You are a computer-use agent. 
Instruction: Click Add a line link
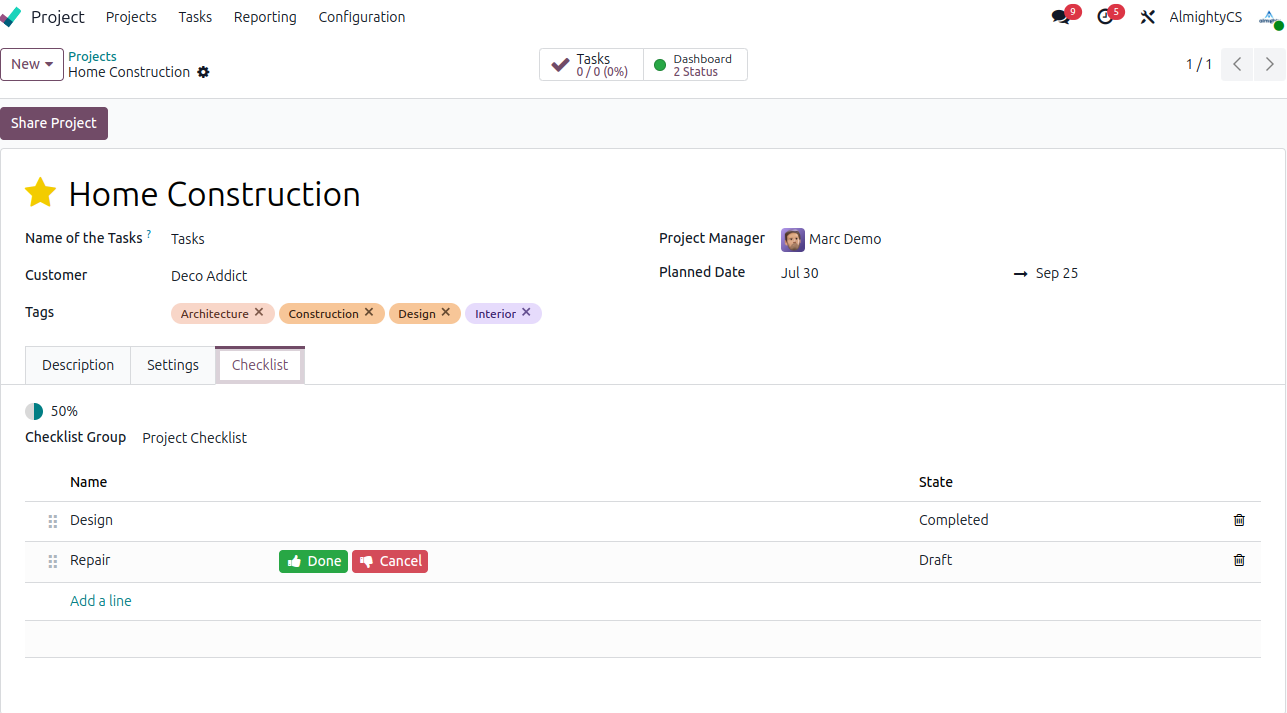pos(101,601)
